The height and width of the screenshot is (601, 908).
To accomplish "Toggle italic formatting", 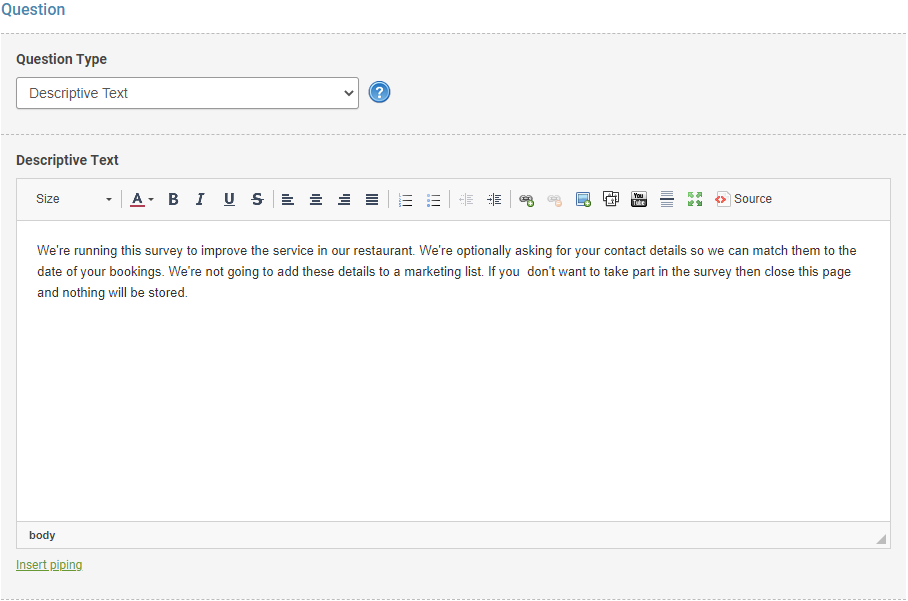I will point(200,199).
